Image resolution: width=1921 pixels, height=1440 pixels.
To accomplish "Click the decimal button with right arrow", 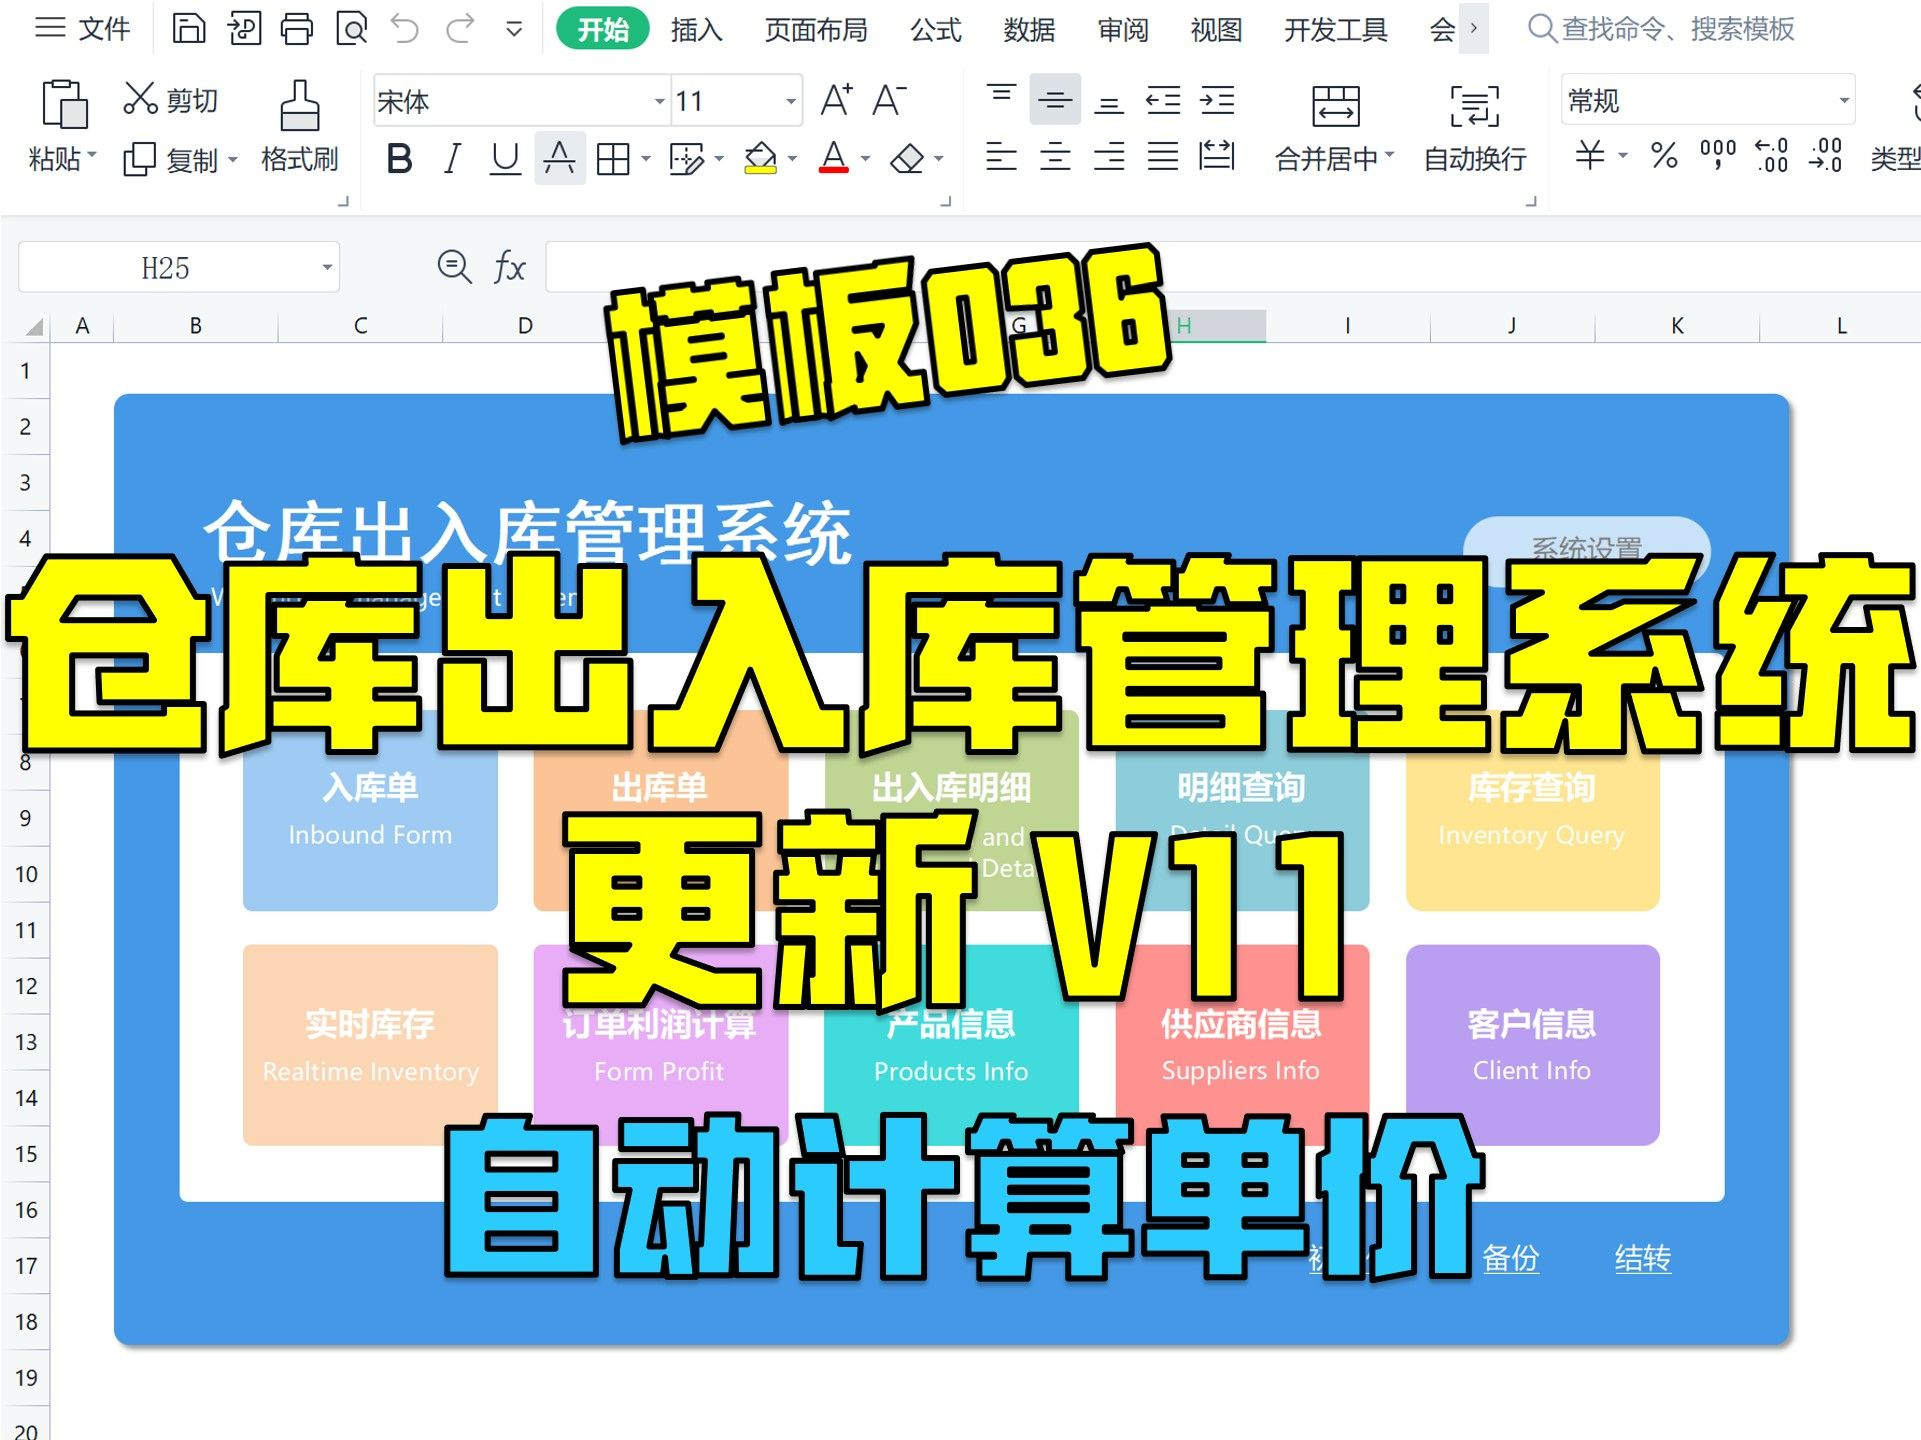I will pos(1826,155).
